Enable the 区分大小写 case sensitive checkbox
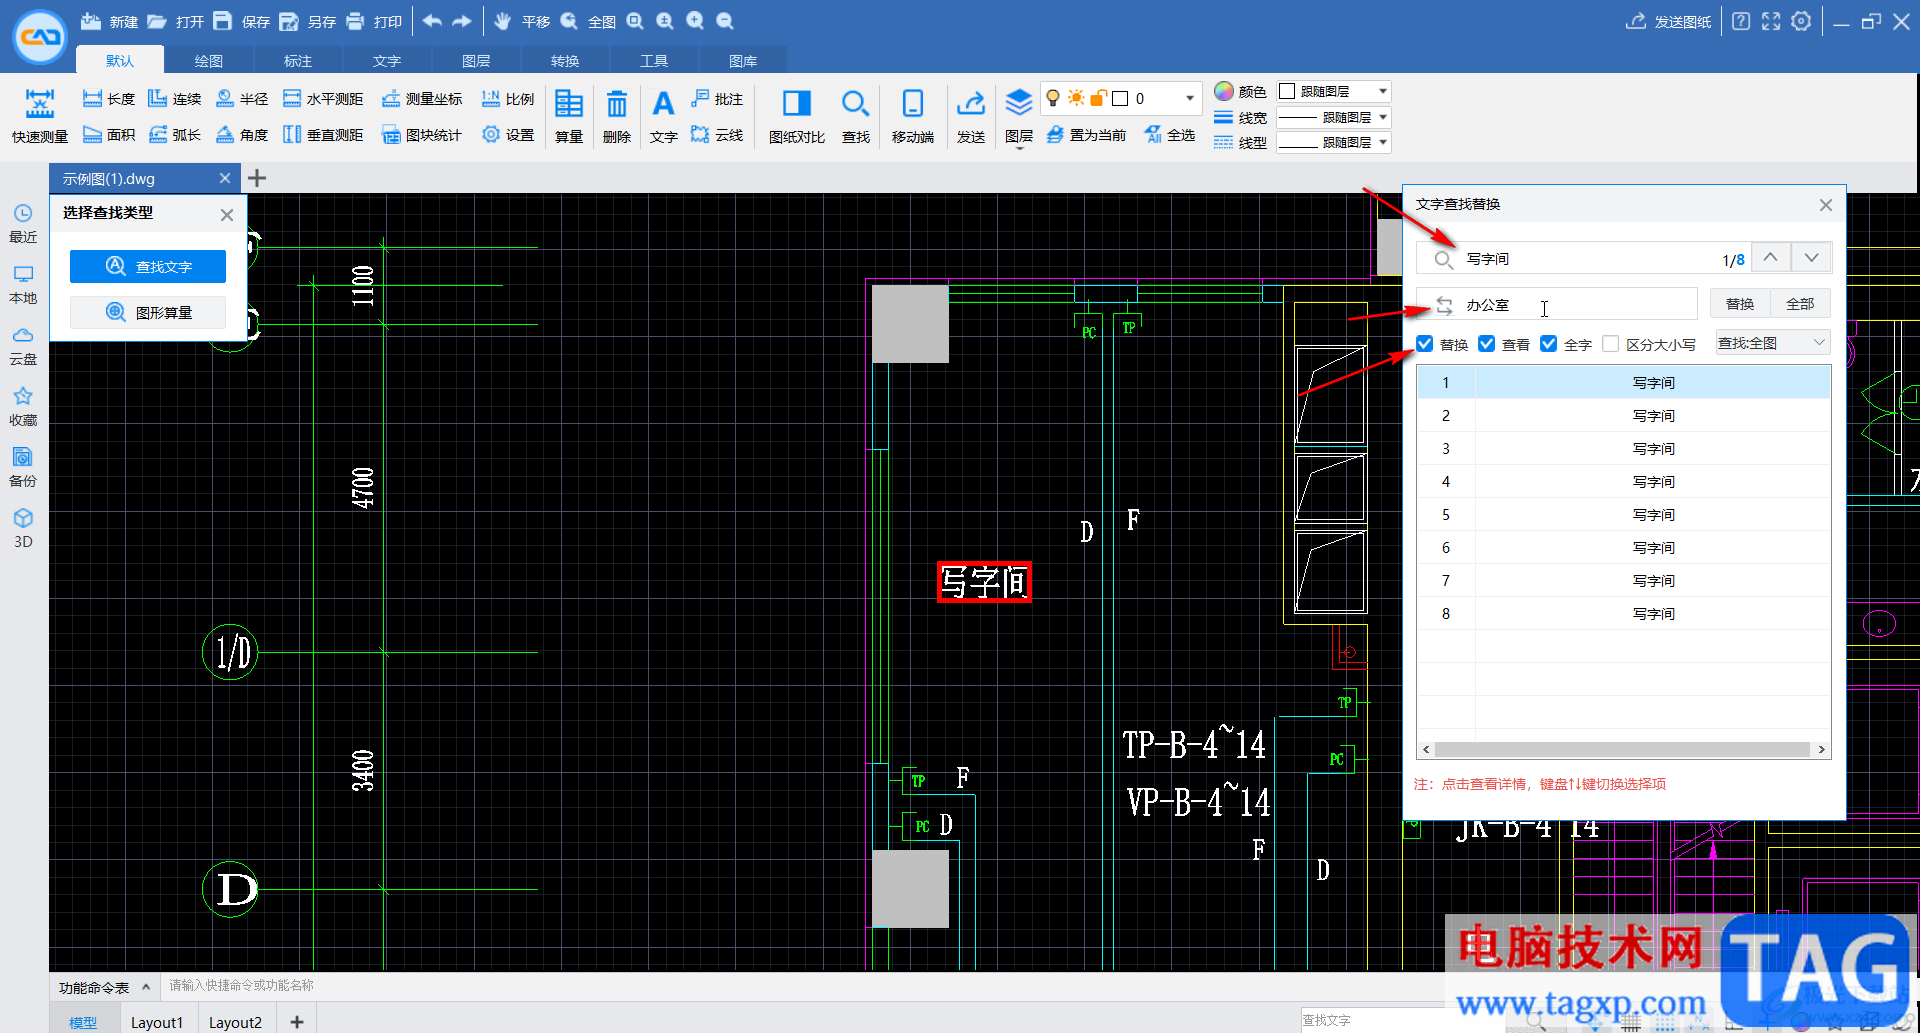The image size is (1920, 1033). pyautogui.click(x=1611, y=344)
